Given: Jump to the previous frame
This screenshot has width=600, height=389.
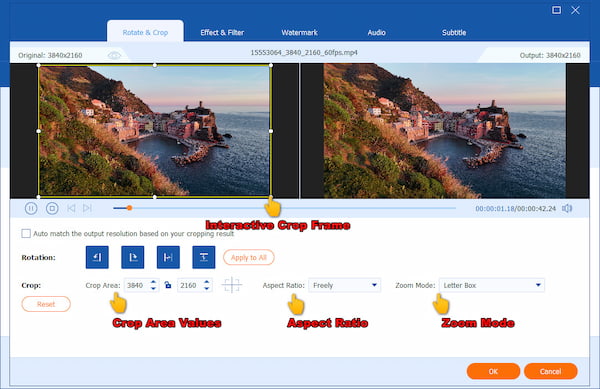Looking at the screenshot, I should tap(71, 208).
